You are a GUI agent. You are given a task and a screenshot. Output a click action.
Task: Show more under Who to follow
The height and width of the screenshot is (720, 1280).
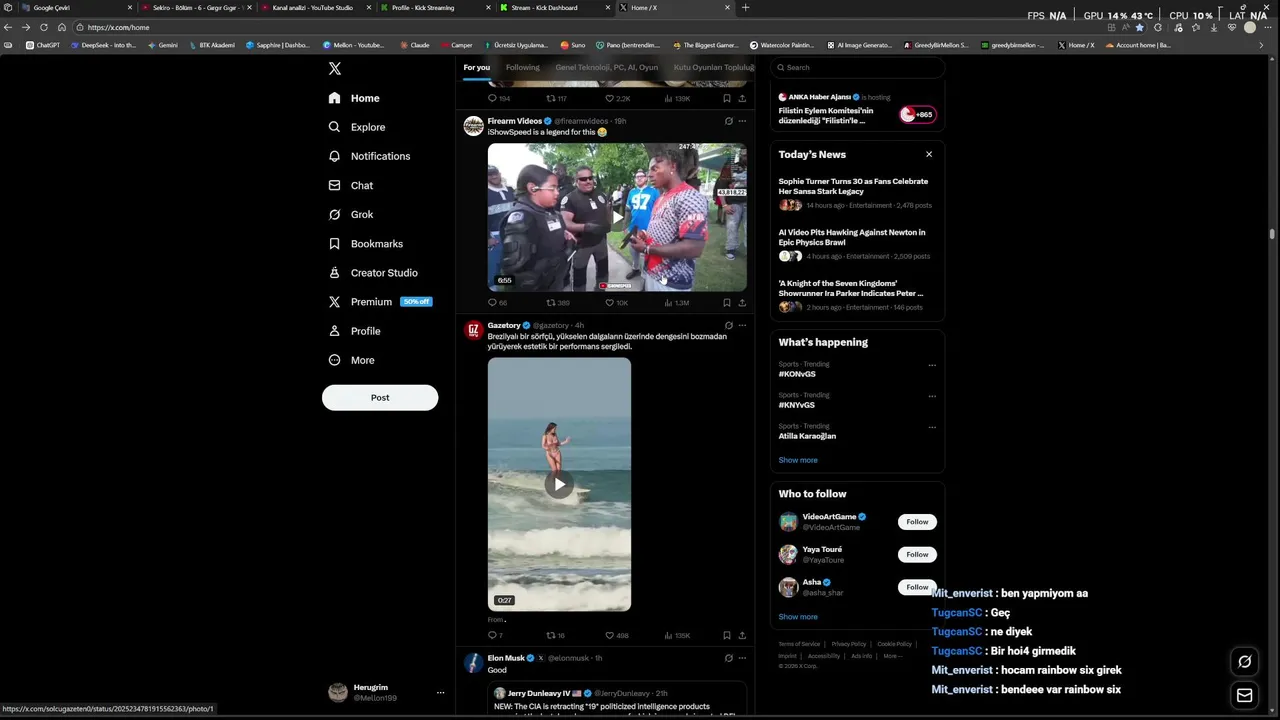(x=798, y=617)
